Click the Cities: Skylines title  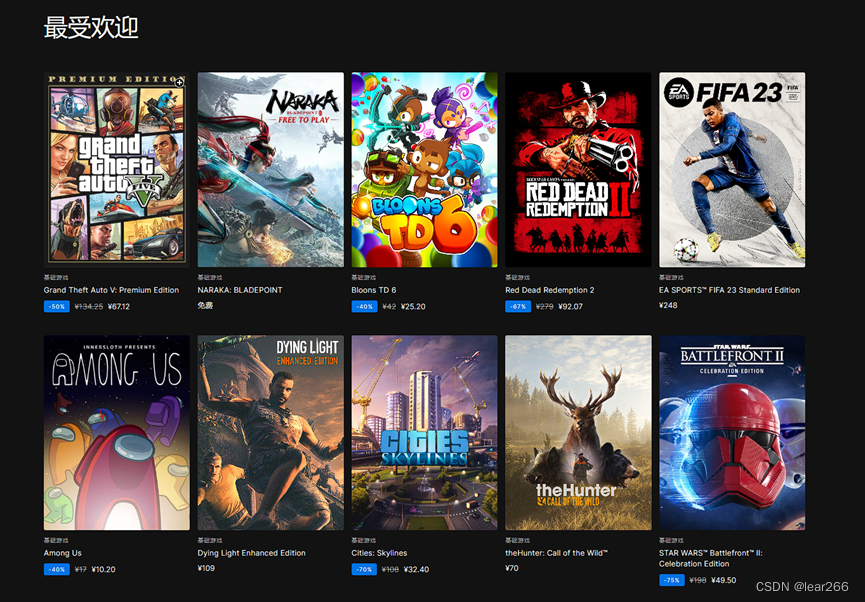point(379,553)
